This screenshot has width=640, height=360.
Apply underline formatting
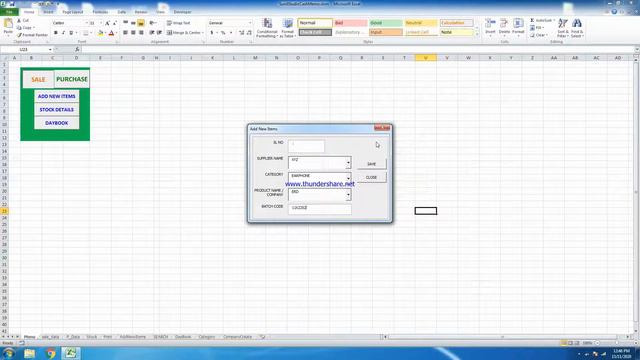(x=71, y=33)
